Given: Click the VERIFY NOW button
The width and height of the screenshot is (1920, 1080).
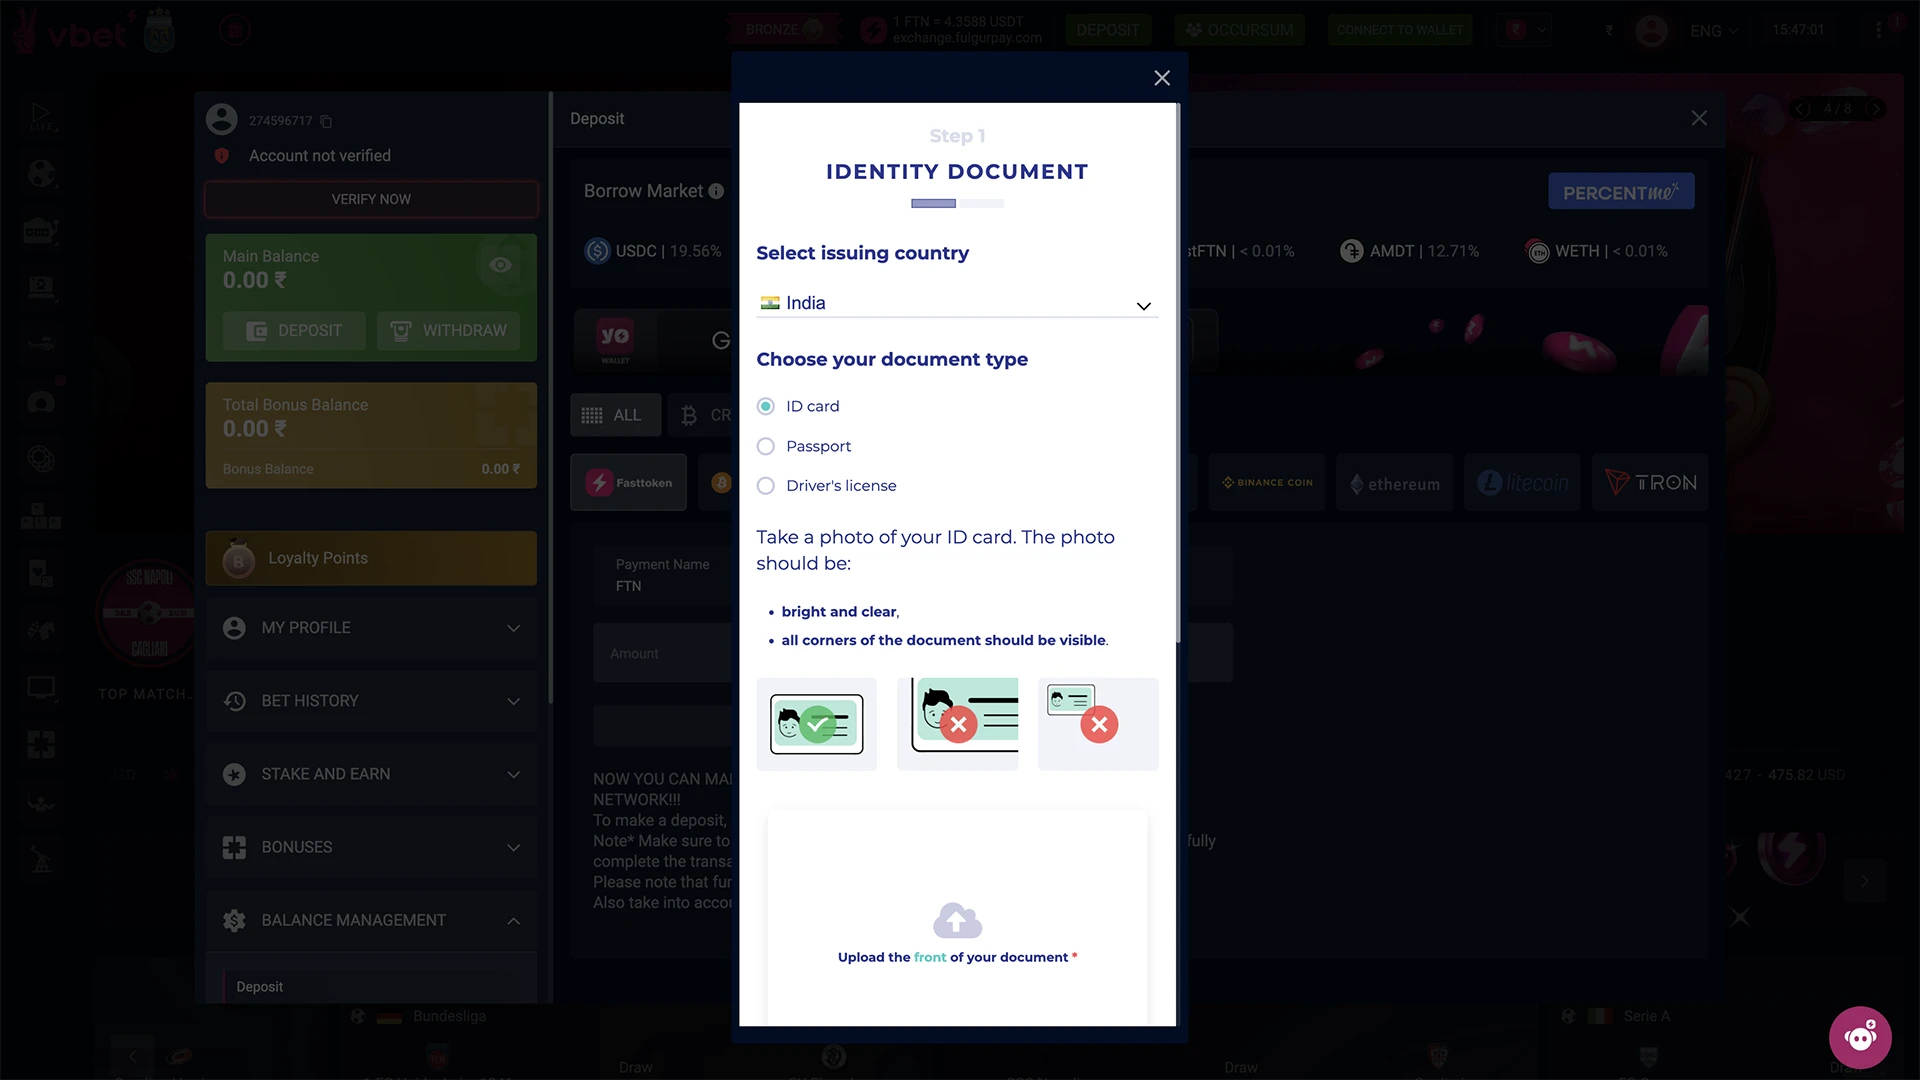Looking at the screenshot, I should (x=371, y=199).
